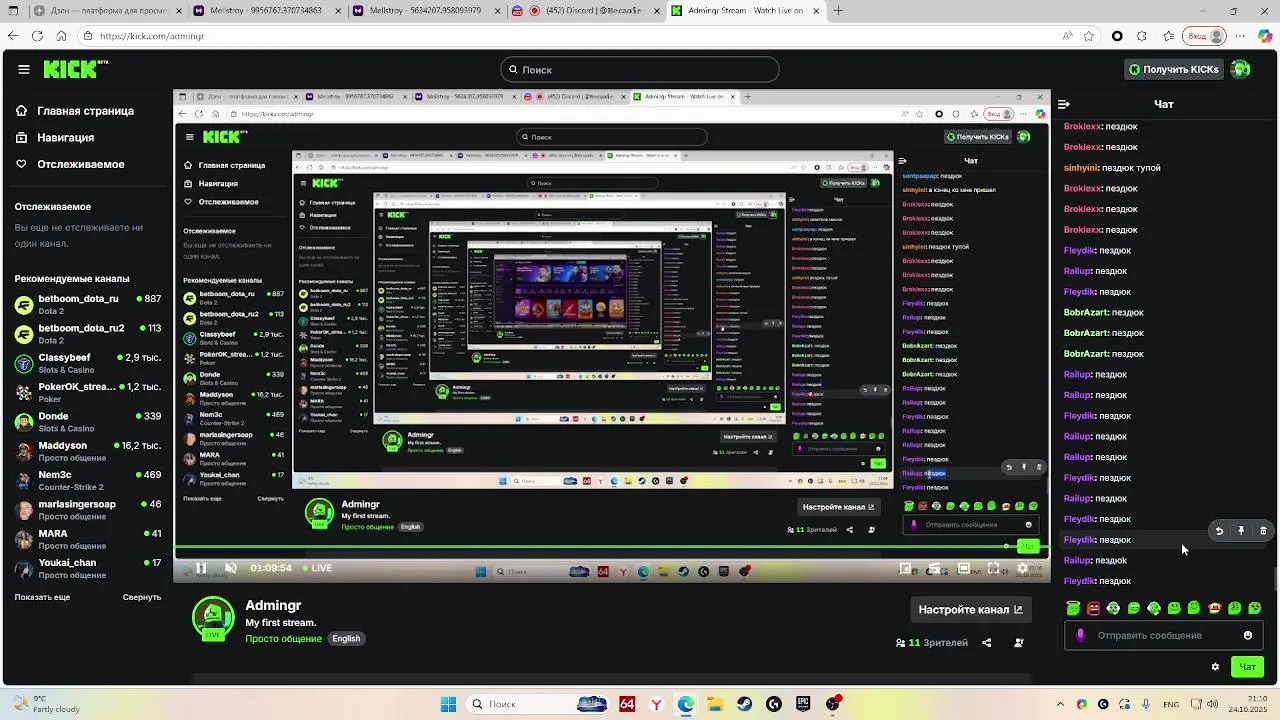Open the betboom_dota_ru2 channel
The height and width of the screenshot is (720, 1280).
click(x=87, y=333)
